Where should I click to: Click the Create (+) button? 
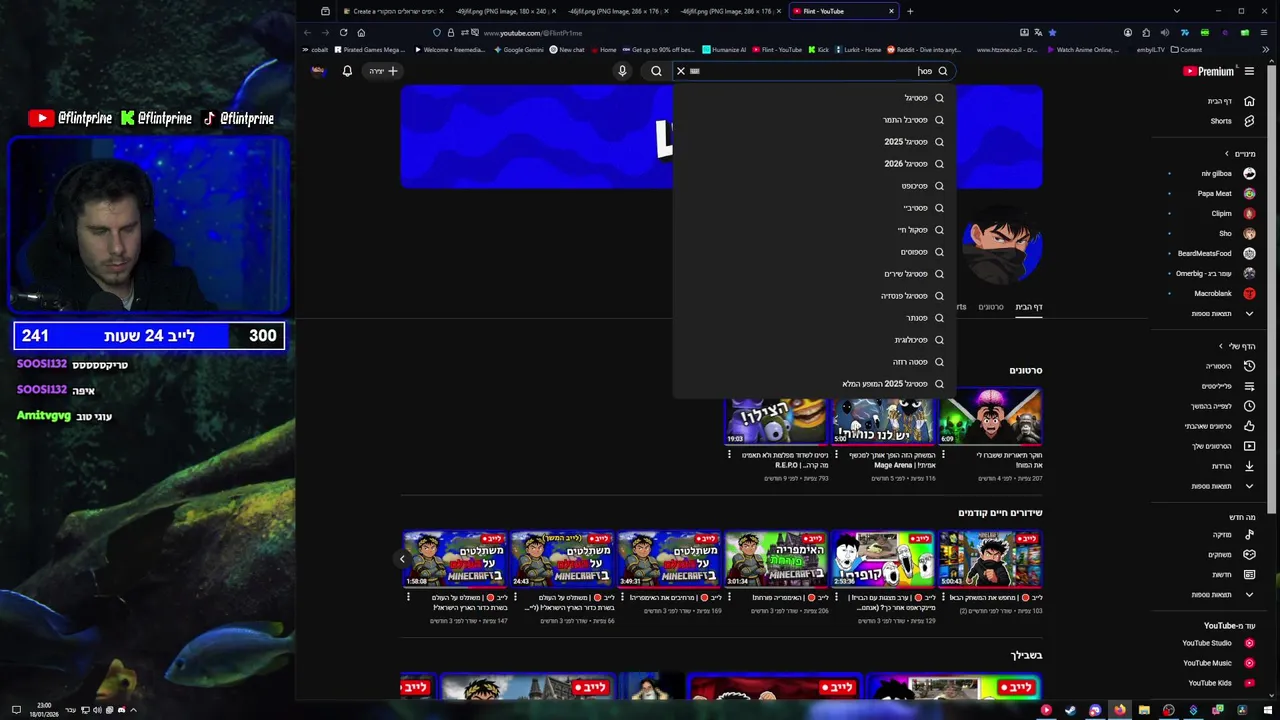383,71
